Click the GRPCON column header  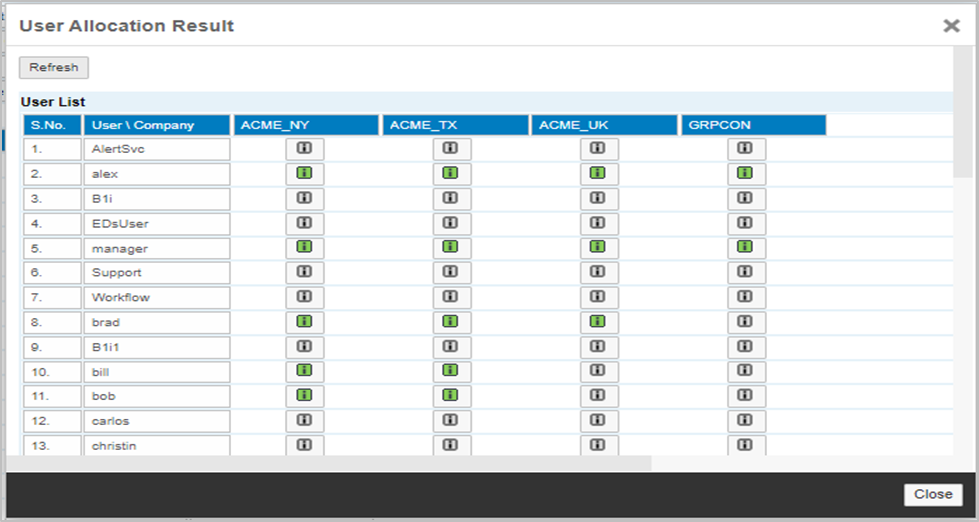click(754, 125)
